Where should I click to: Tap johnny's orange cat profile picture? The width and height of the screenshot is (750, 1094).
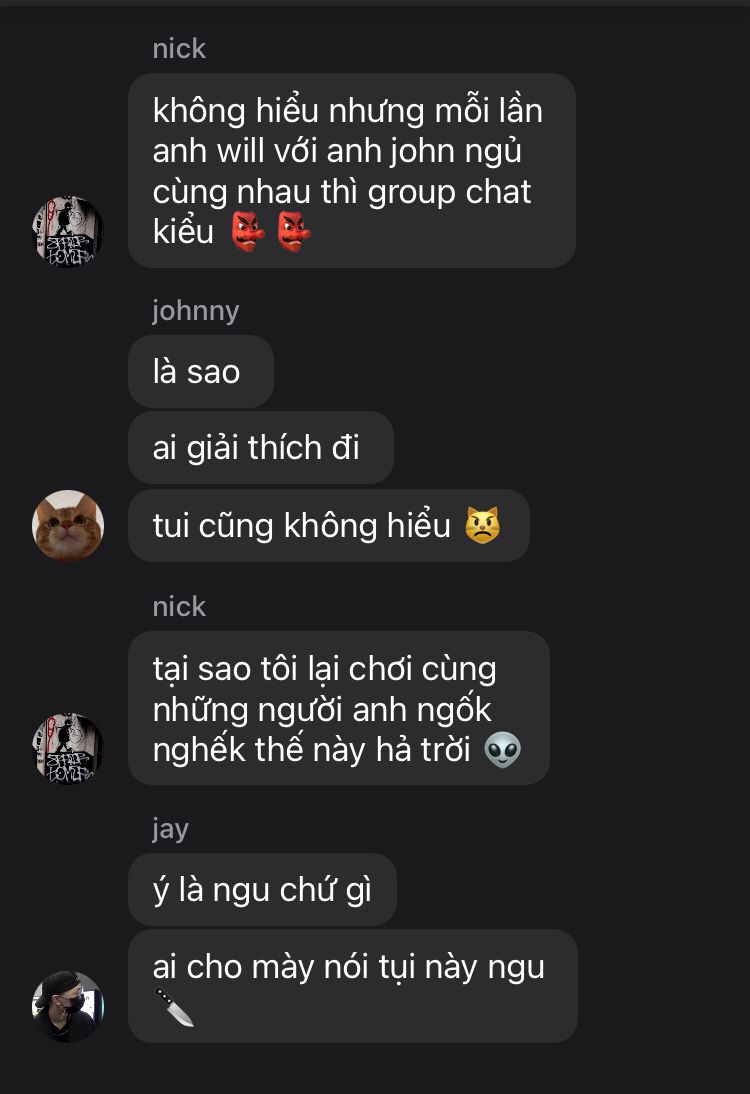coord(68,525)
